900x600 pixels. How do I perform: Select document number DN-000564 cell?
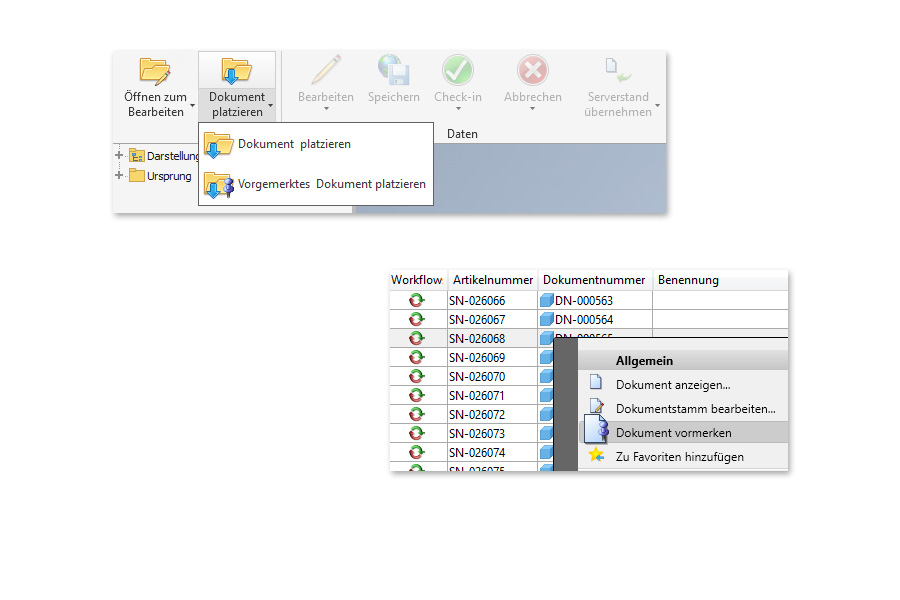[584, 319]
